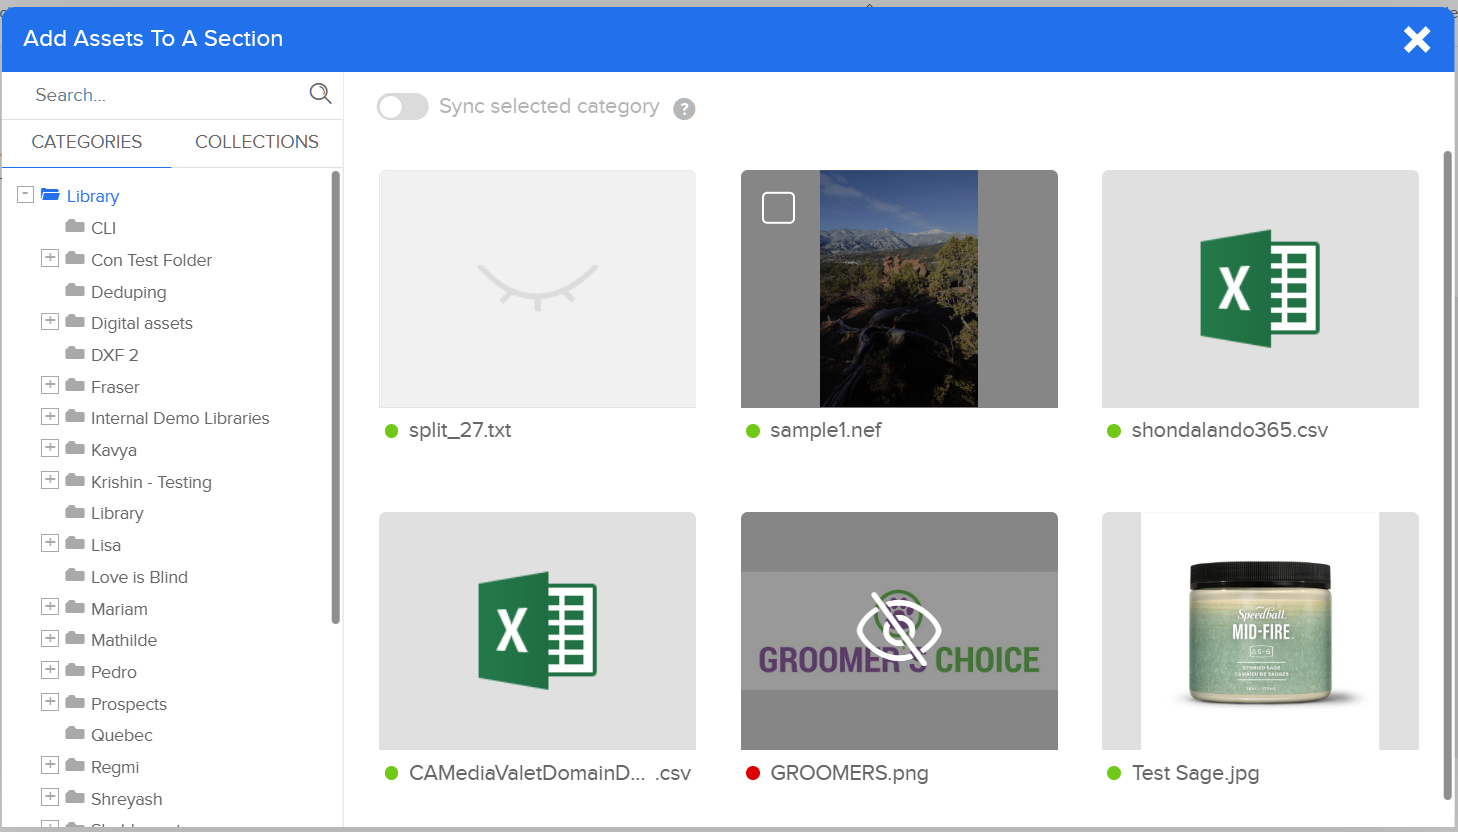Click green status dot of sample1.nef

coord(753,431)
